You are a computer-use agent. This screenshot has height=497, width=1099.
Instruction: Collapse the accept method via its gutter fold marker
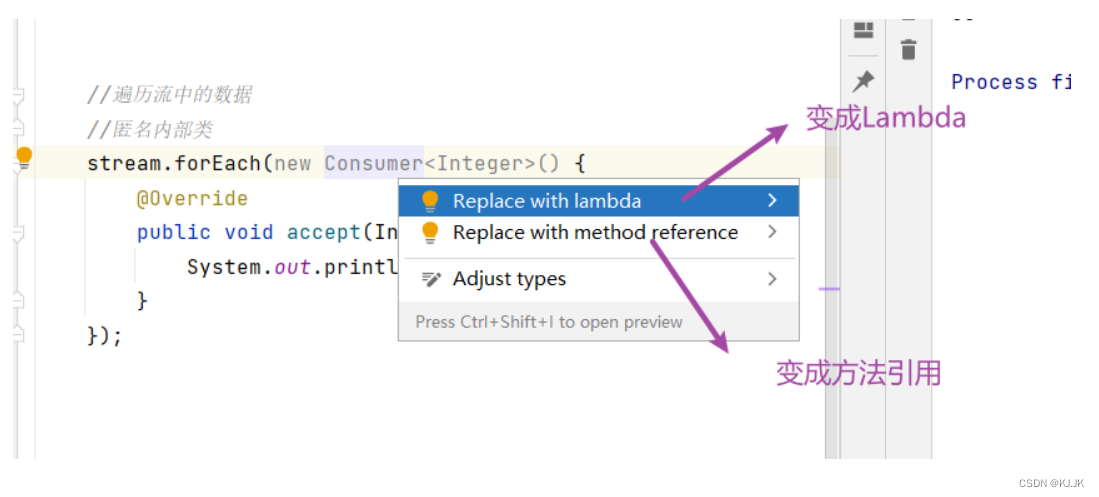(19, 233)
